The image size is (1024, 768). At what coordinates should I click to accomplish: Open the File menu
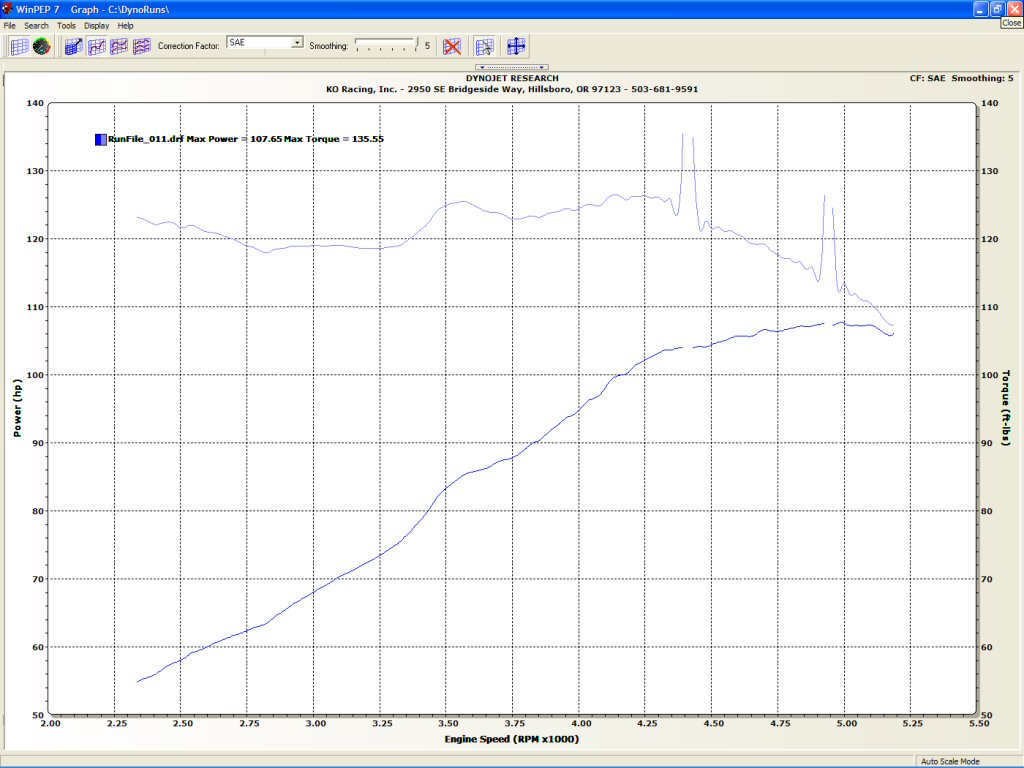[x=10, y=25]
